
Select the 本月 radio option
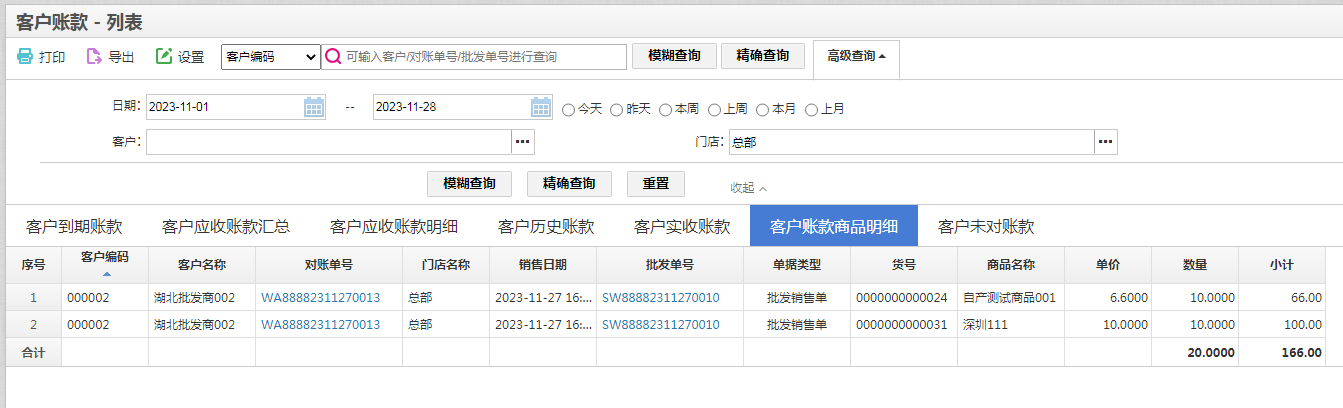click(762, 109)
